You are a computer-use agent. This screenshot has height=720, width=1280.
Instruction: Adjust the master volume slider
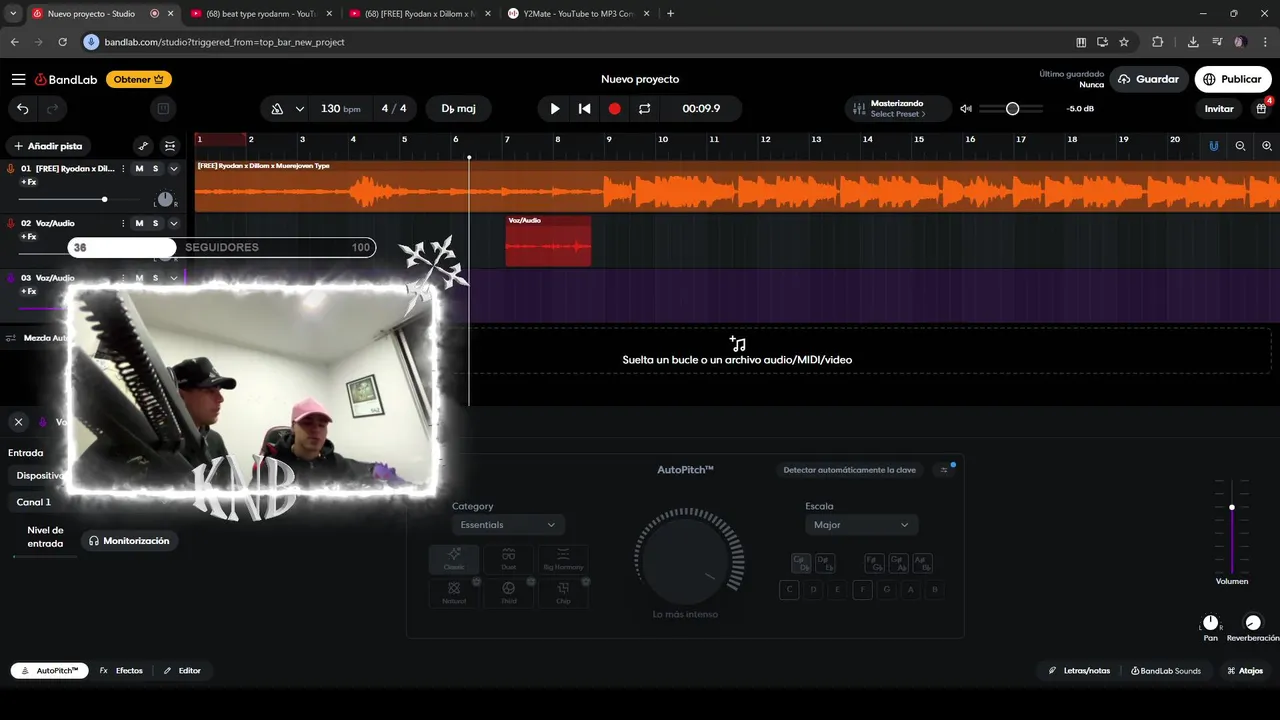(x=1012, y=109)
